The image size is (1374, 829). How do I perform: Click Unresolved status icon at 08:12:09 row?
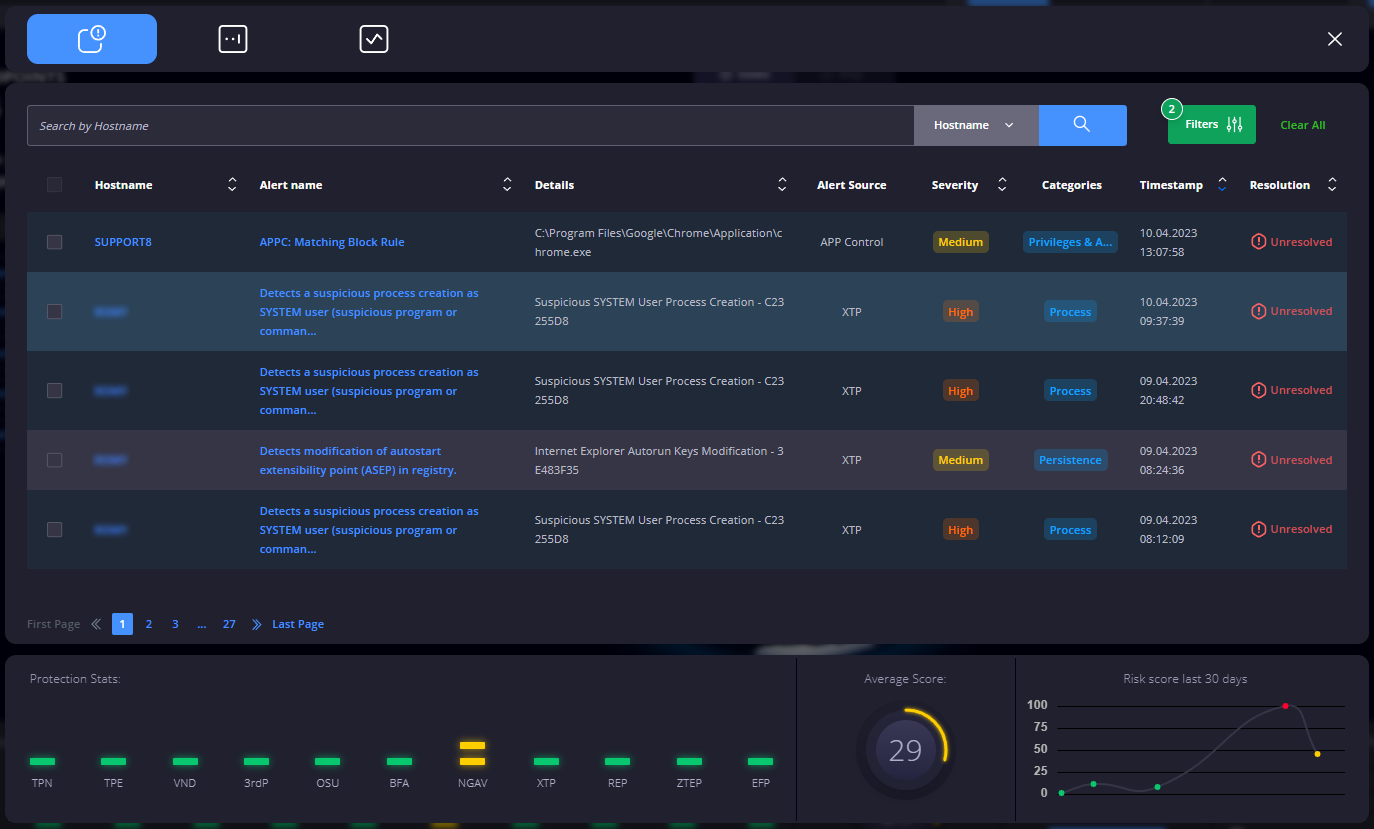[x=1259, y=529]
